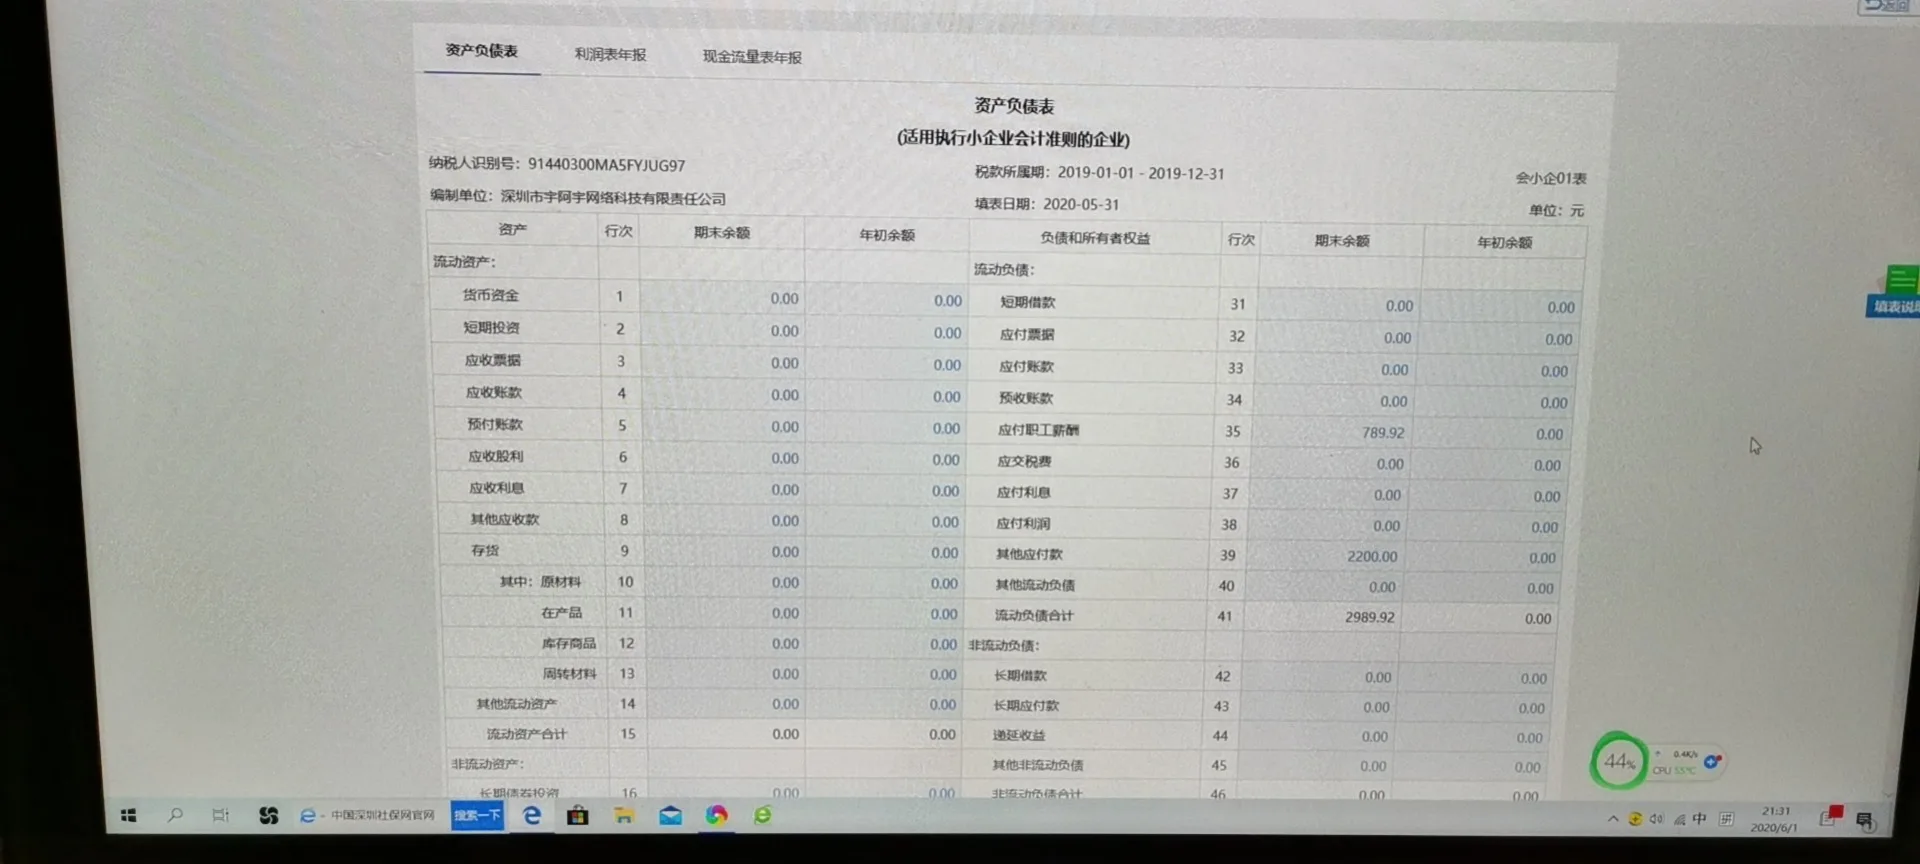Click the 负债和所有者权益 column header
Viewport: 1920px width, 864px height.
[1095, 238]
